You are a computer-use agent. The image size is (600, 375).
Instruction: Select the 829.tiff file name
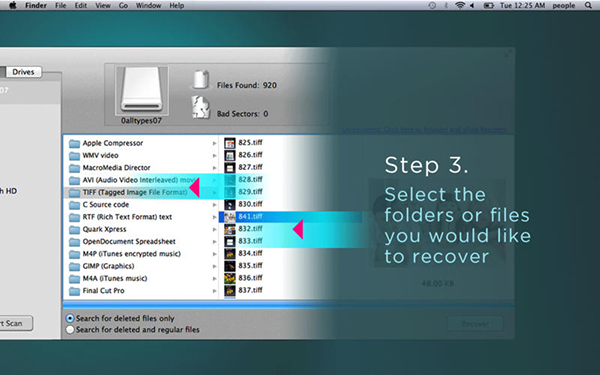point(250,192)
